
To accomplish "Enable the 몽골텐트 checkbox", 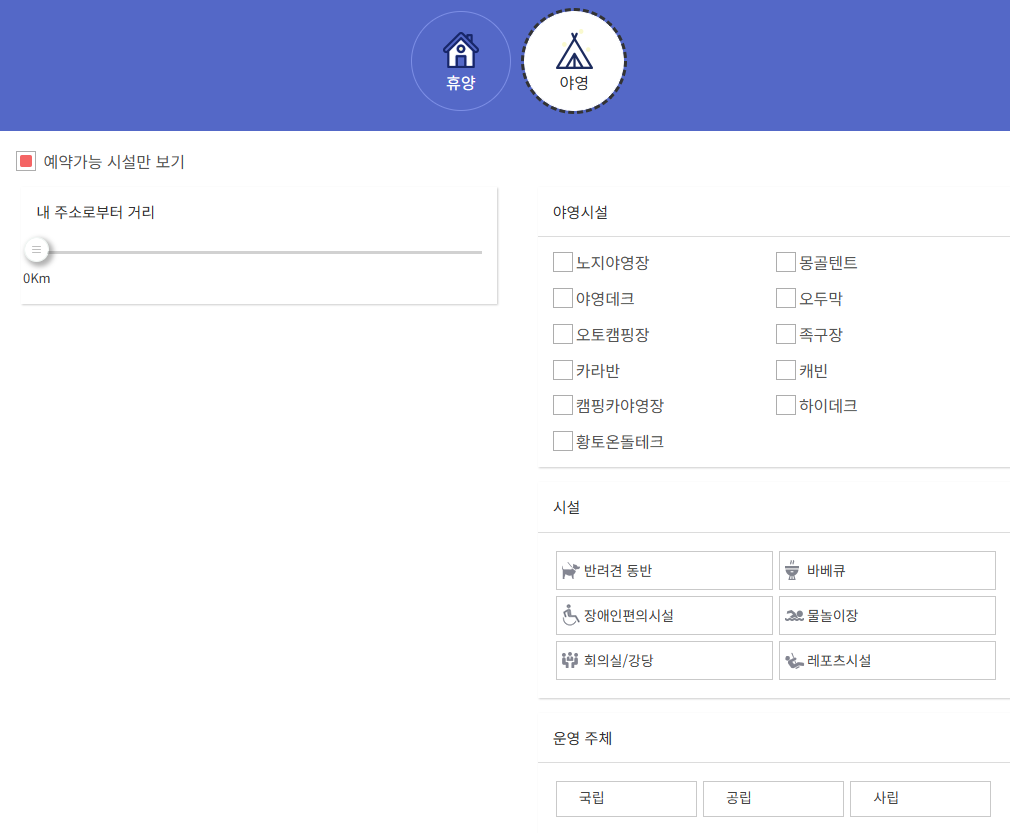I will click(x=785, y=262).
